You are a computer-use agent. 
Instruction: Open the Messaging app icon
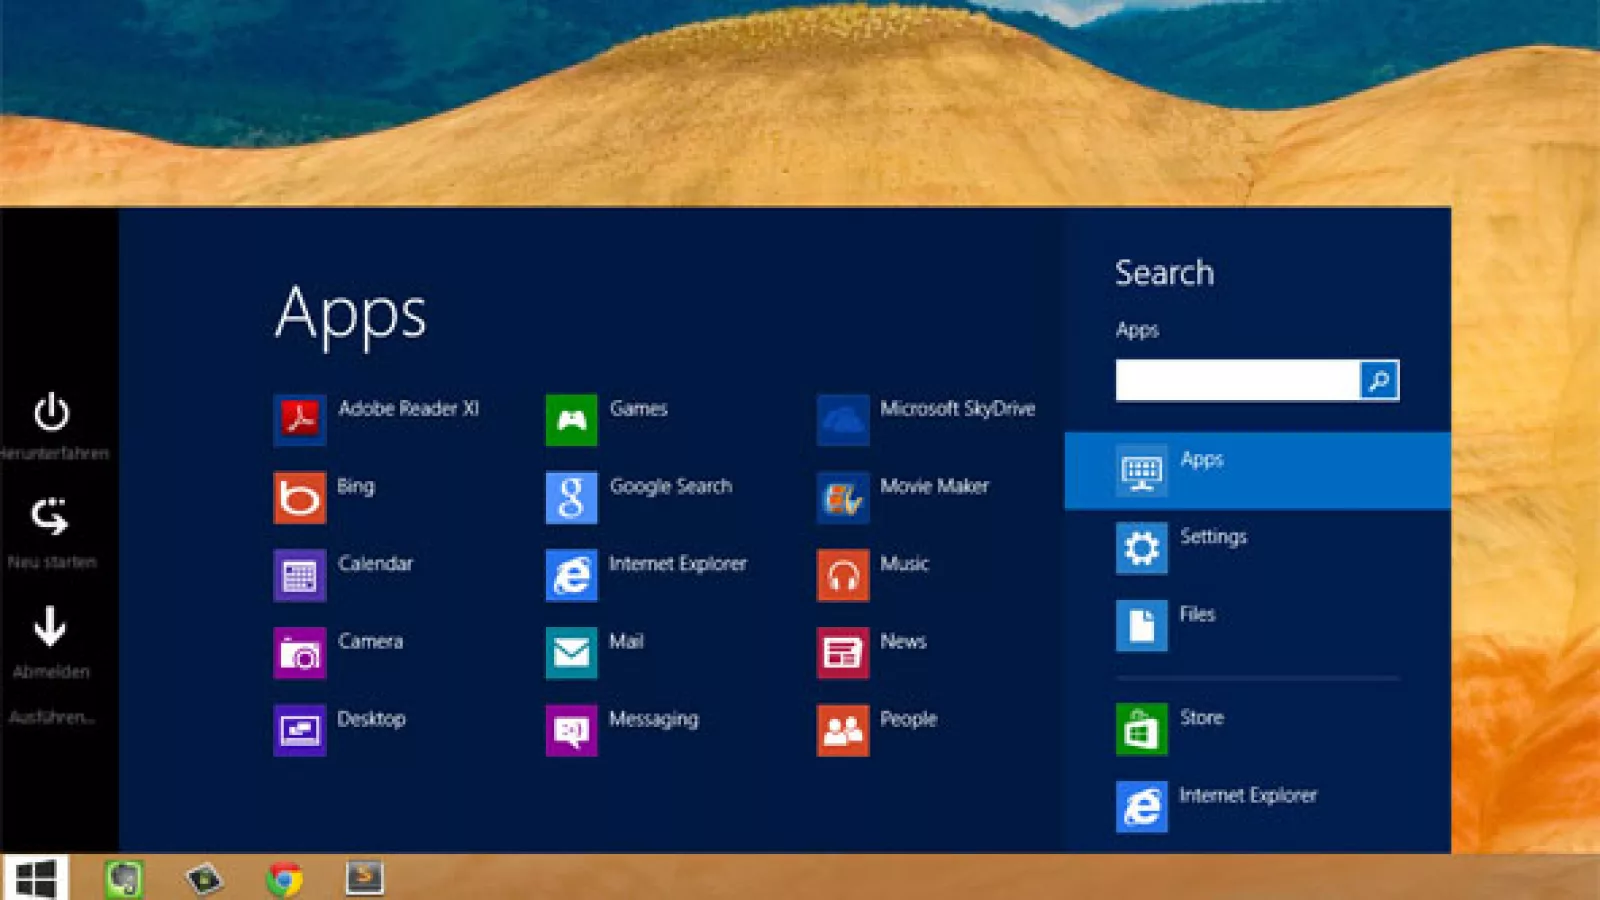(571, 730)
